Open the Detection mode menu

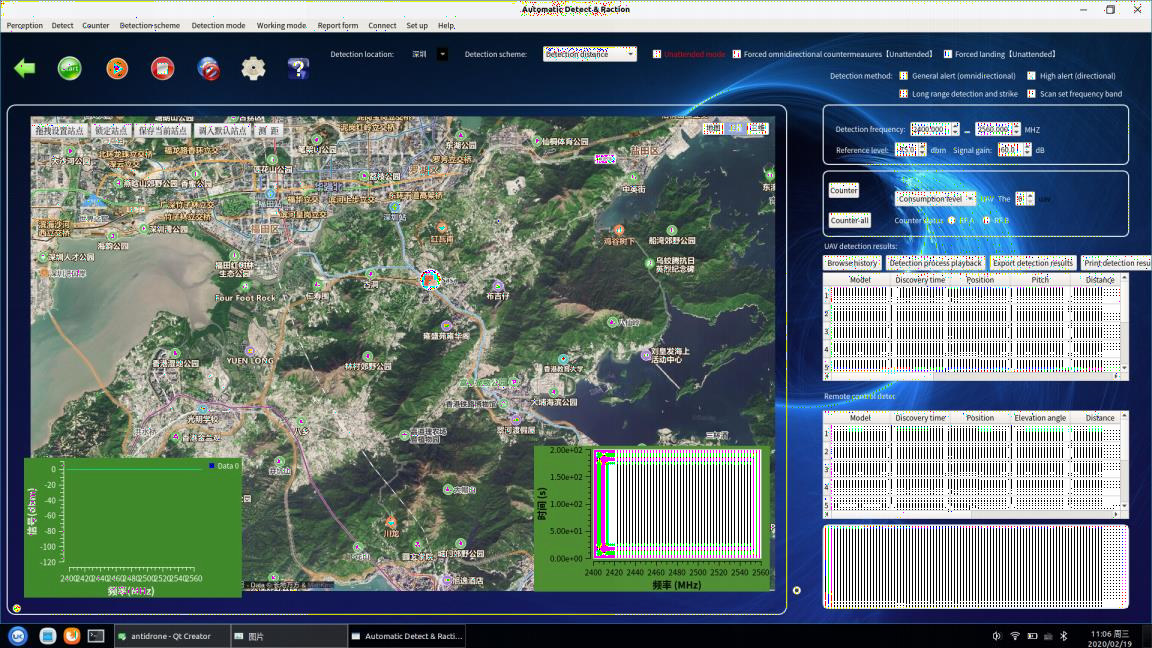coord(218,26)
